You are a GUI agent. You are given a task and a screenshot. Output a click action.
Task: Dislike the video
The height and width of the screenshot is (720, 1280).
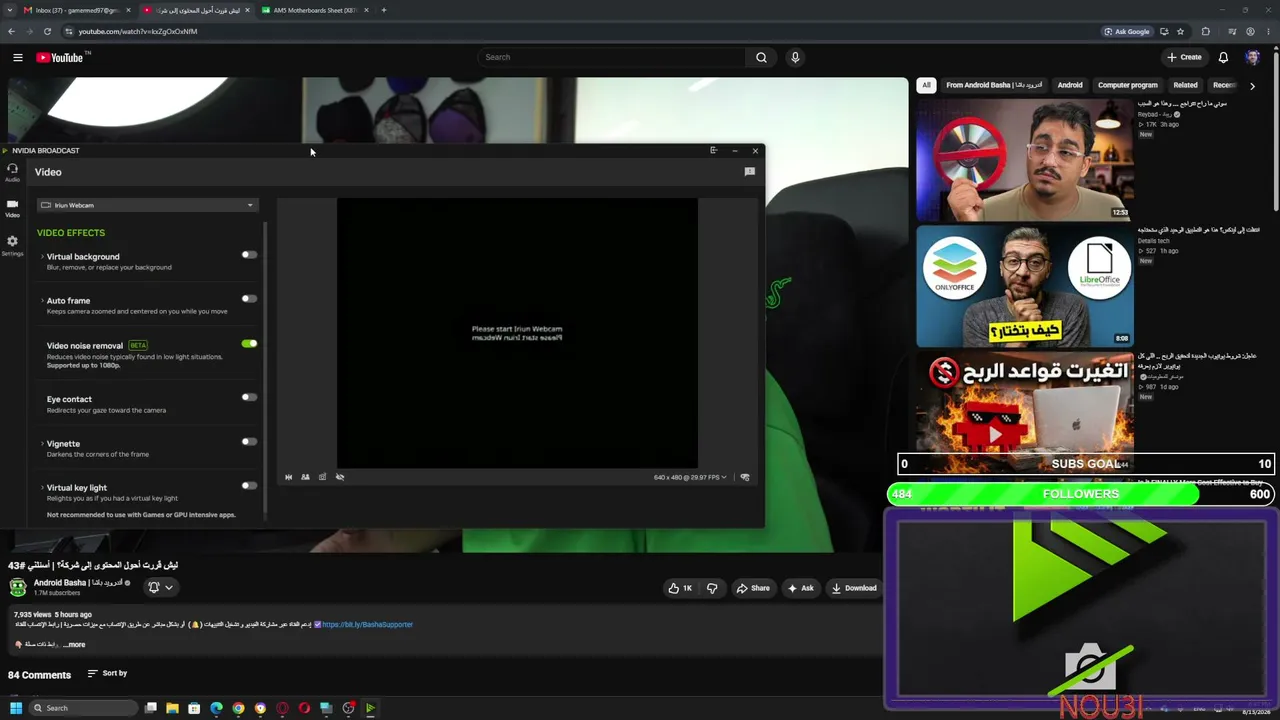[712, 588]
